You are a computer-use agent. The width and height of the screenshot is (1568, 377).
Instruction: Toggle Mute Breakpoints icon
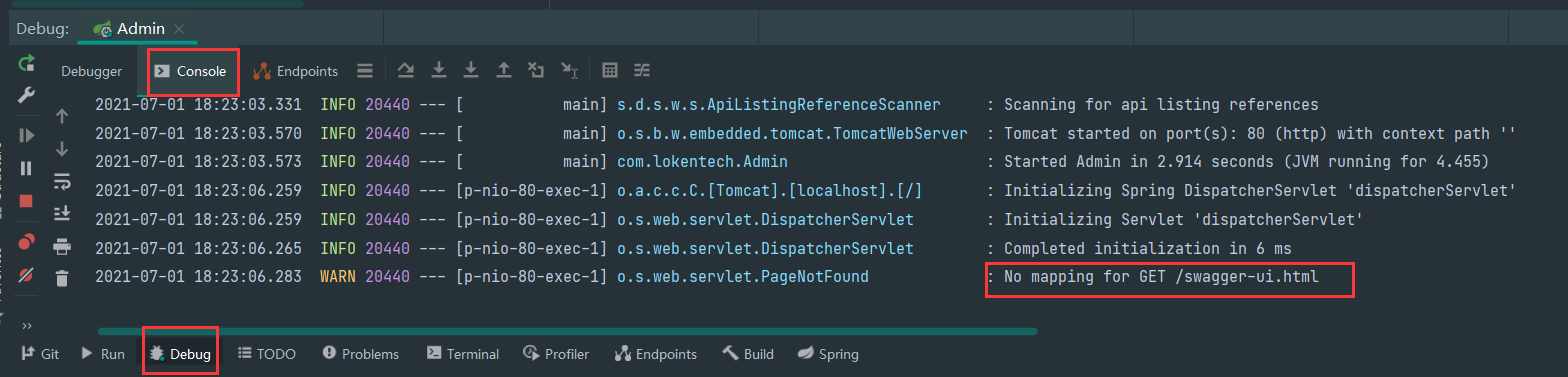(x=27, y=273)
